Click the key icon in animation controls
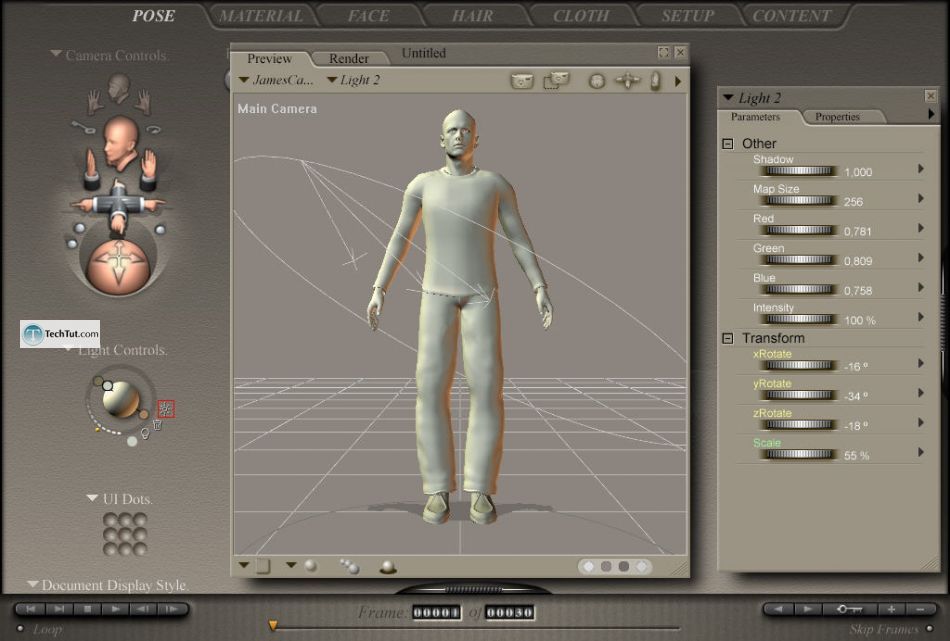This screenshot has height=641, width=950. (851, 609)
